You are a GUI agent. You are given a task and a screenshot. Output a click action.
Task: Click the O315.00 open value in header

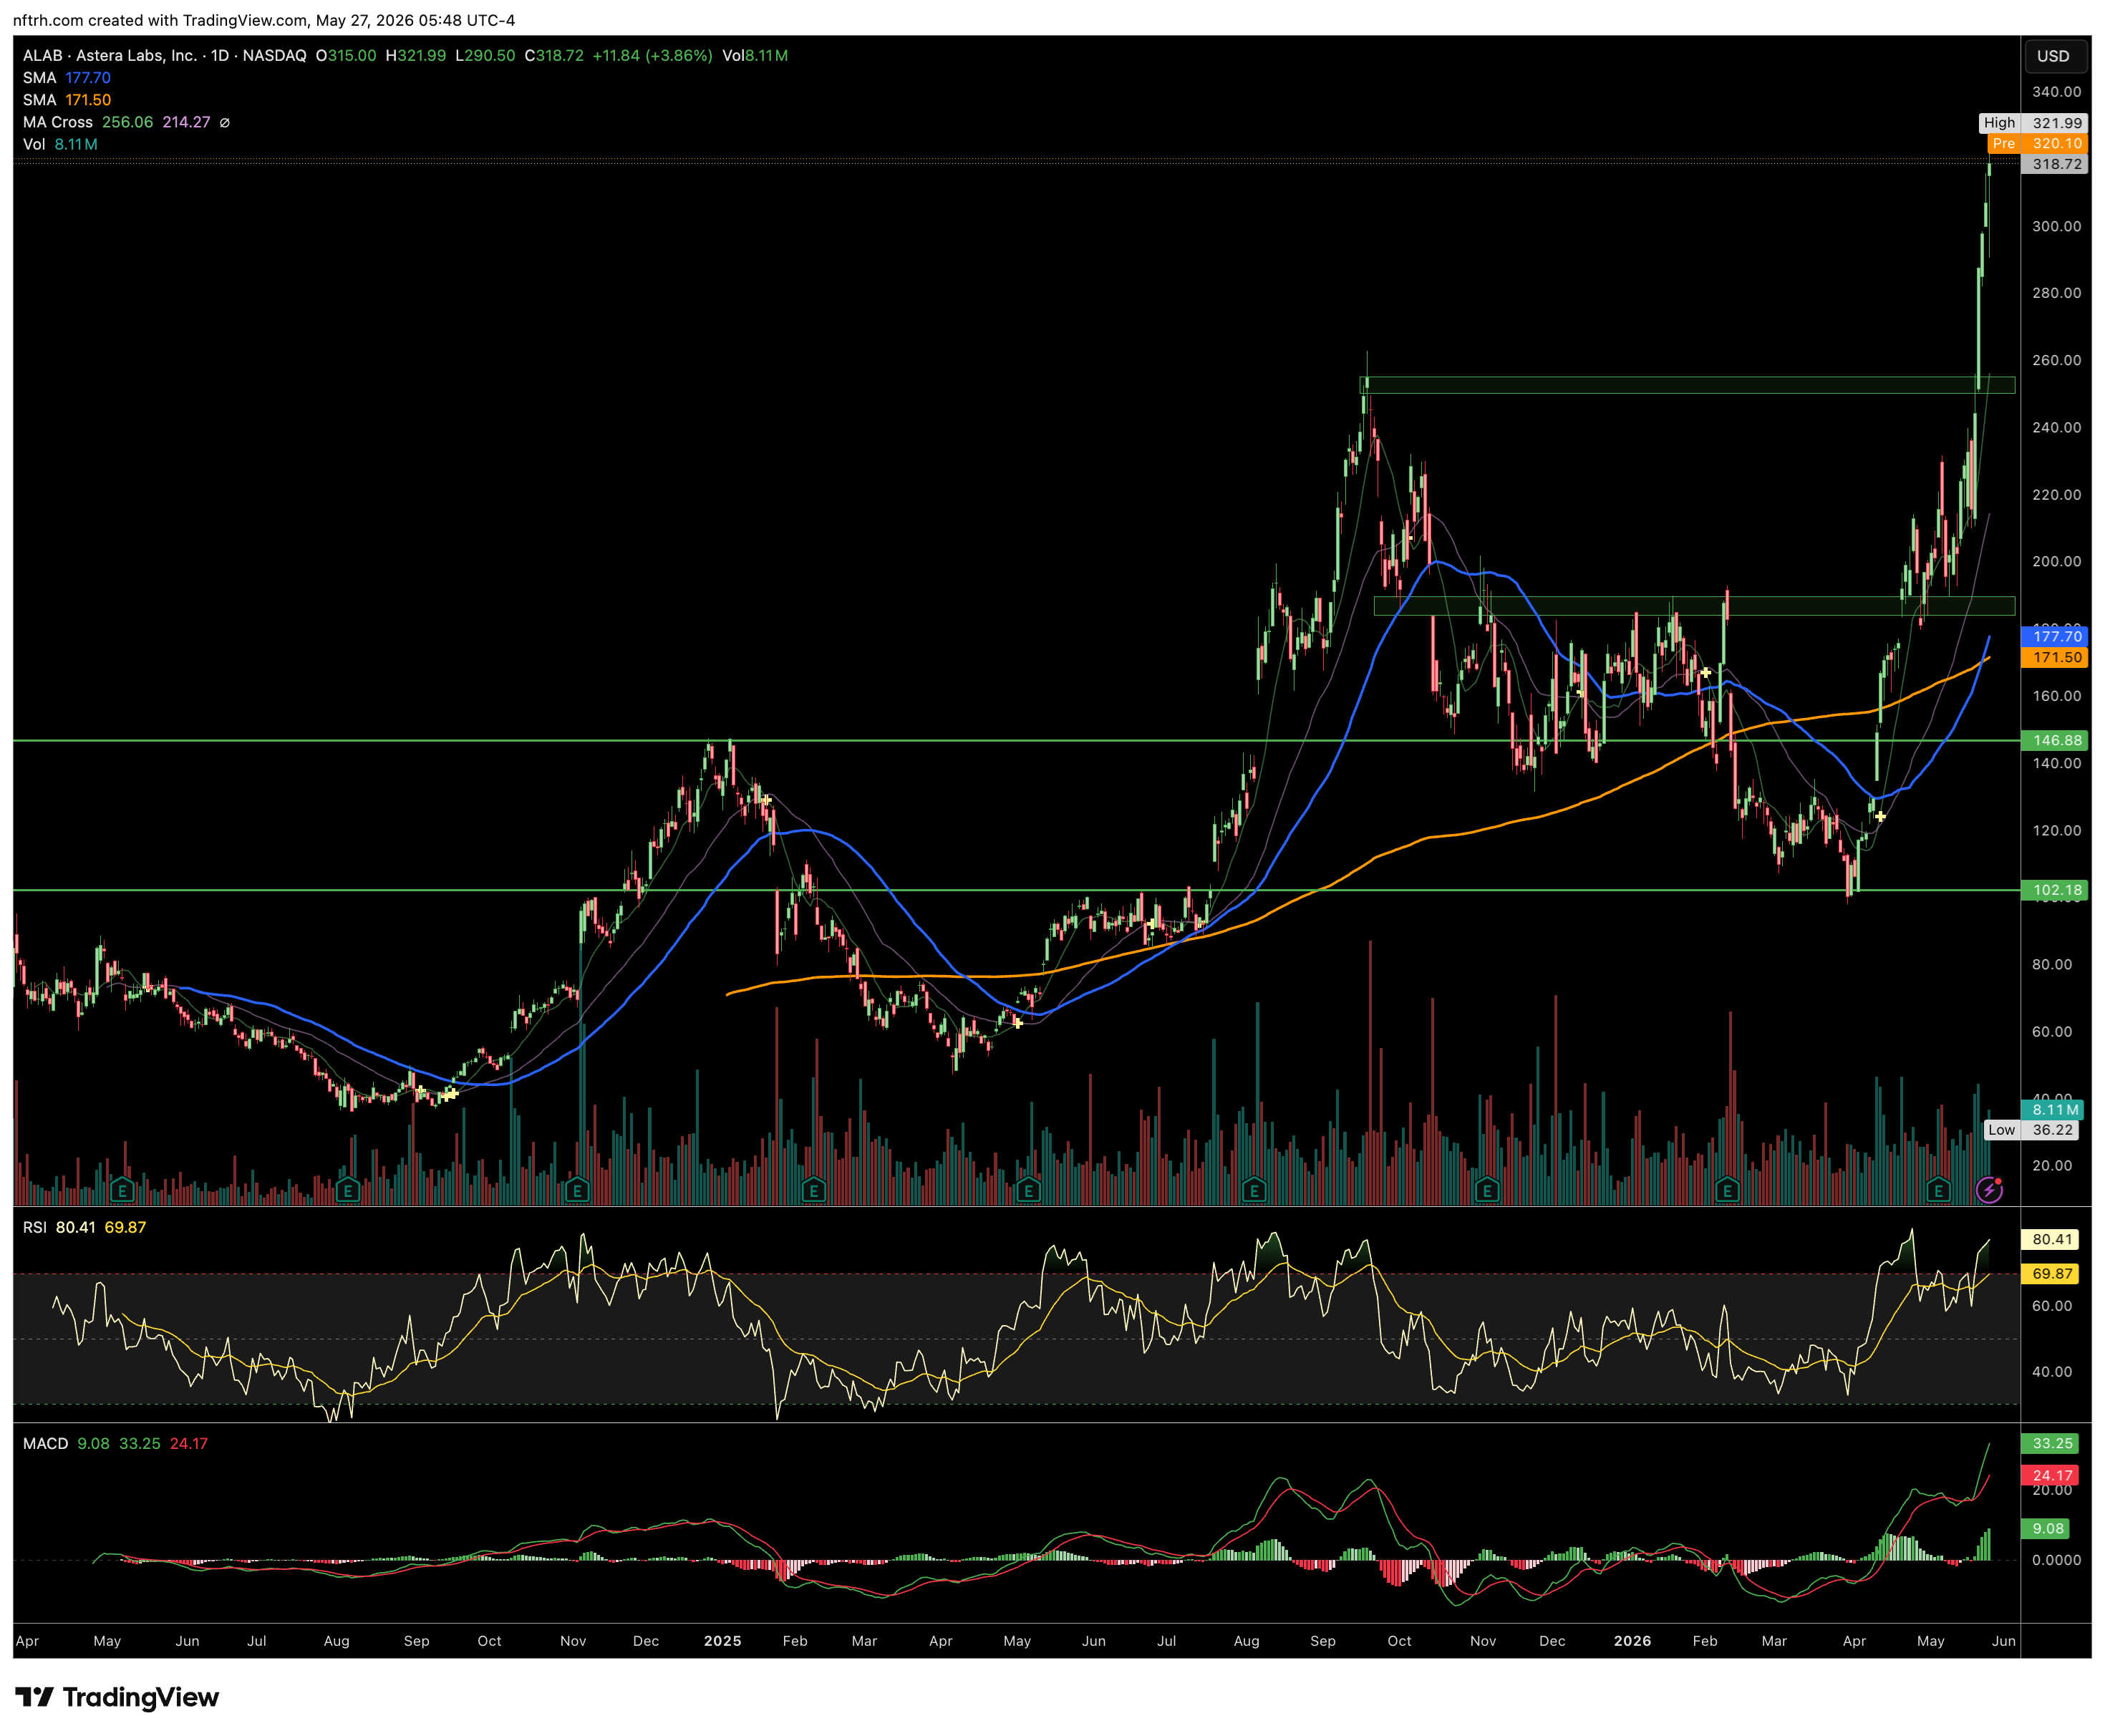coord(346,55)
